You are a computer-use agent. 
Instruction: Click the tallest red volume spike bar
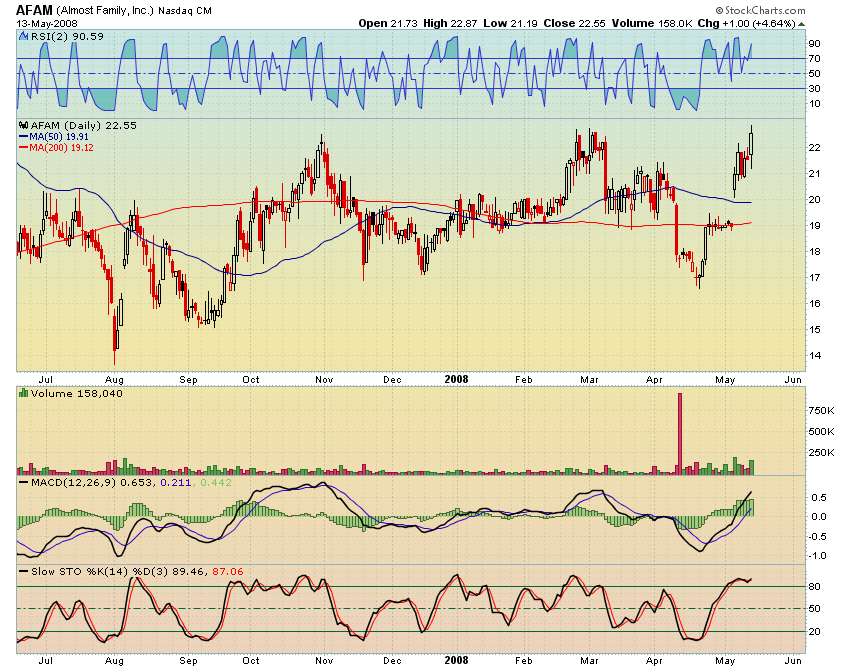(680, 434)
